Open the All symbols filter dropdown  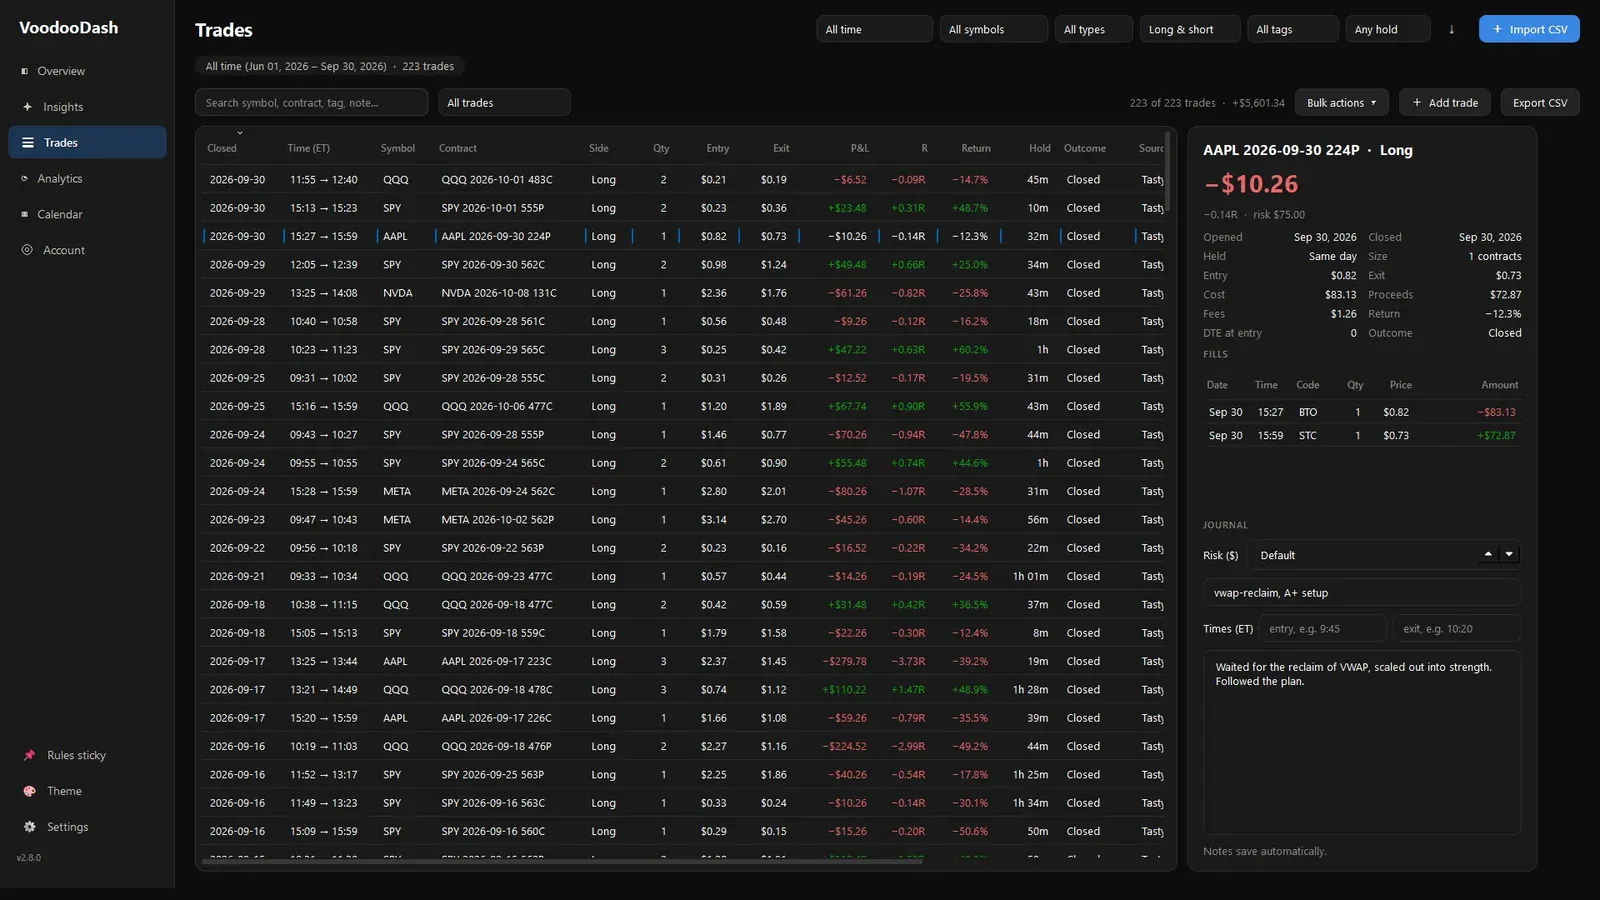tap(993, 29)
